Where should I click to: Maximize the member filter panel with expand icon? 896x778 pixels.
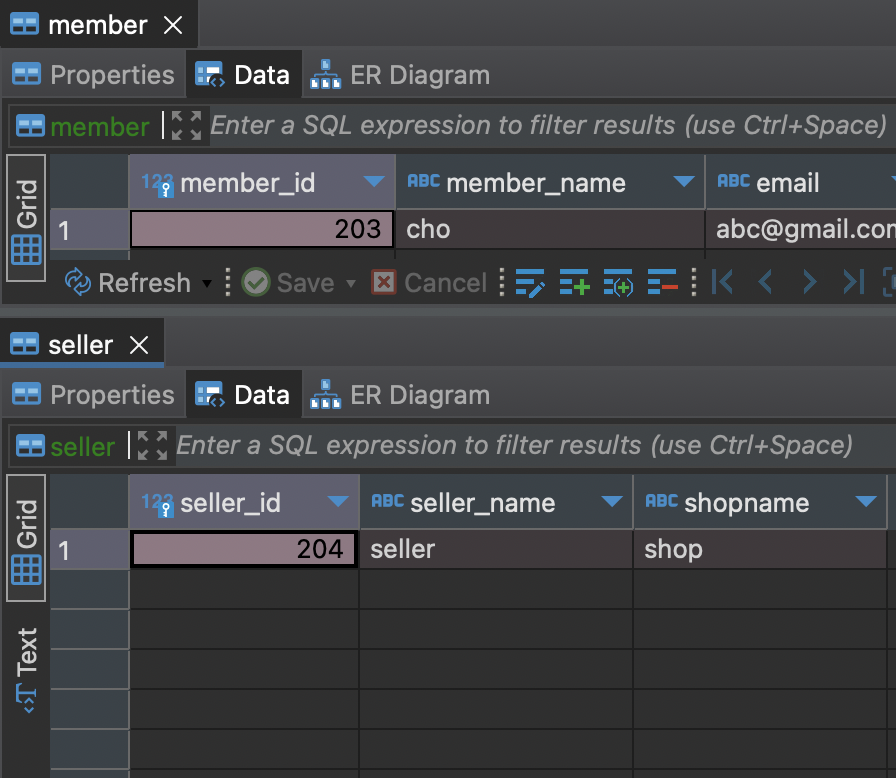tap(186, 126)
